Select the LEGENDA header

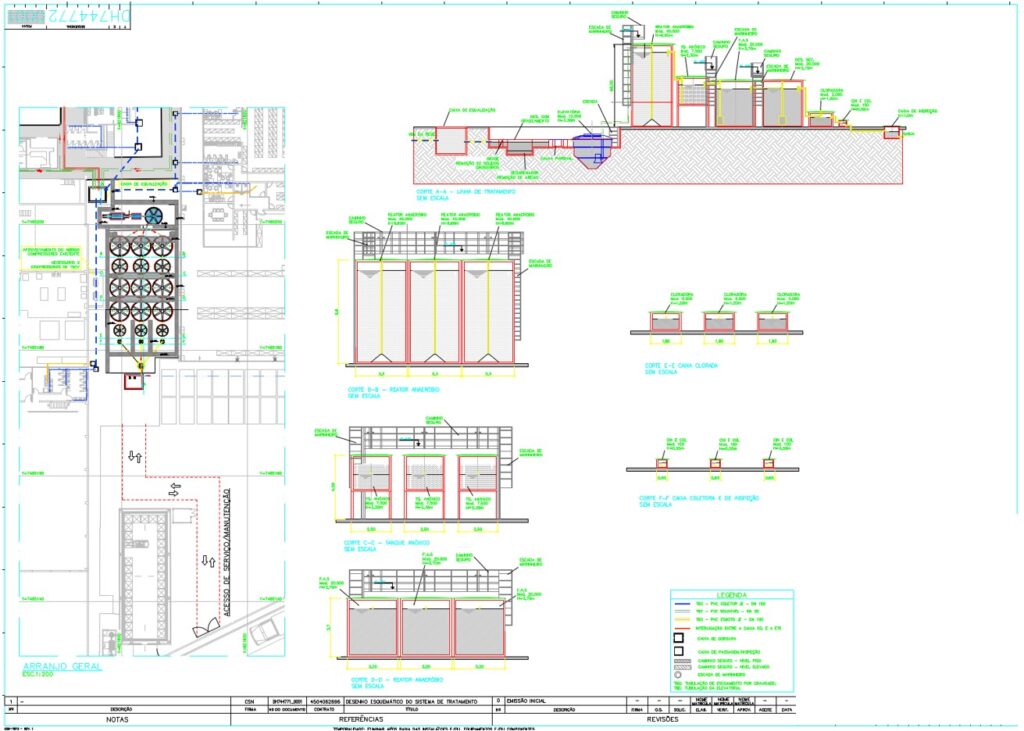(x=731, y=594)
